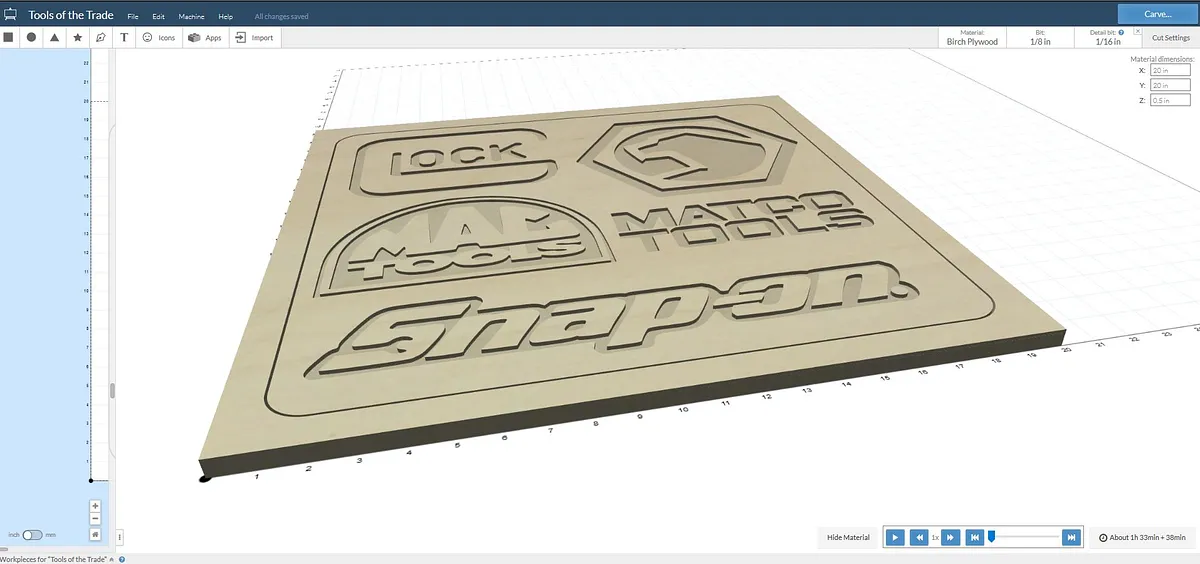1200x564 pixels.
Task: Hide the material in the preview
Action: pyautogui.click(x=848, y=538)
